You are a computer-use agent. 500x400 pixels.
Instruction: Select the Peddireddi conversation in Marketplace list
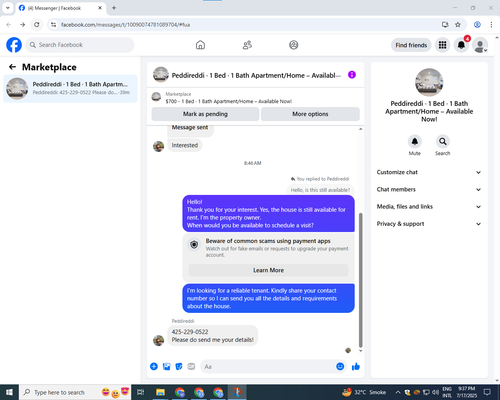point(70,89)
